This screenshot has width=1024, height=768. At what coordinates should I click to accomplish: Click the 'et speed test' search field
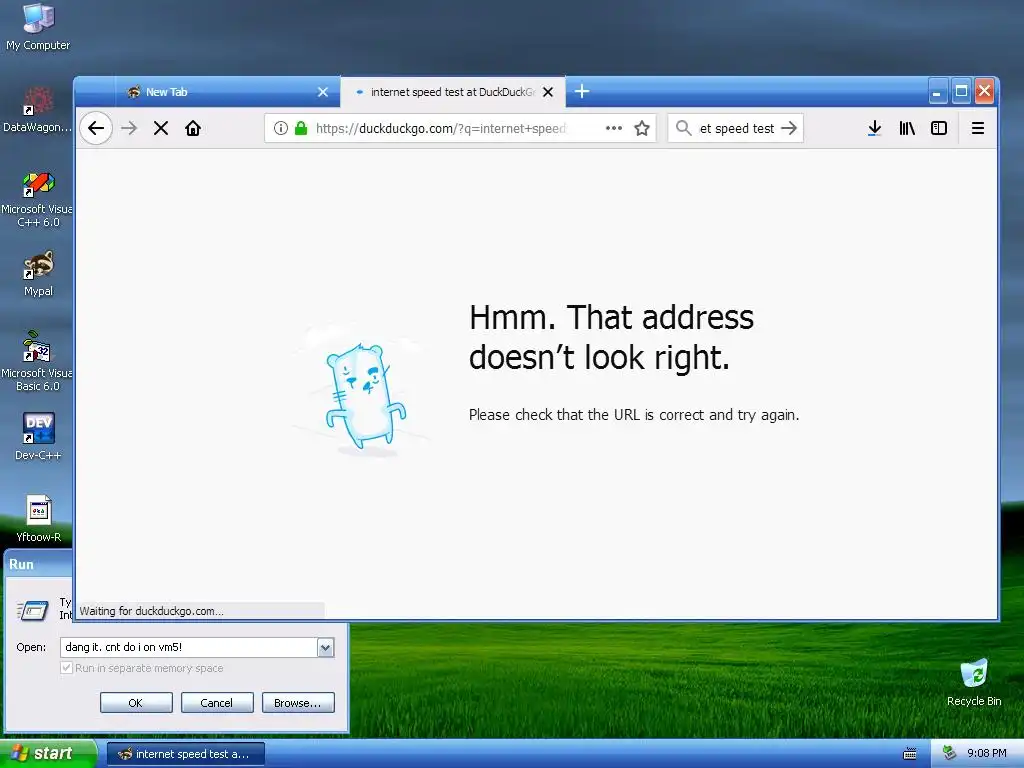click(x=737, y=128)
